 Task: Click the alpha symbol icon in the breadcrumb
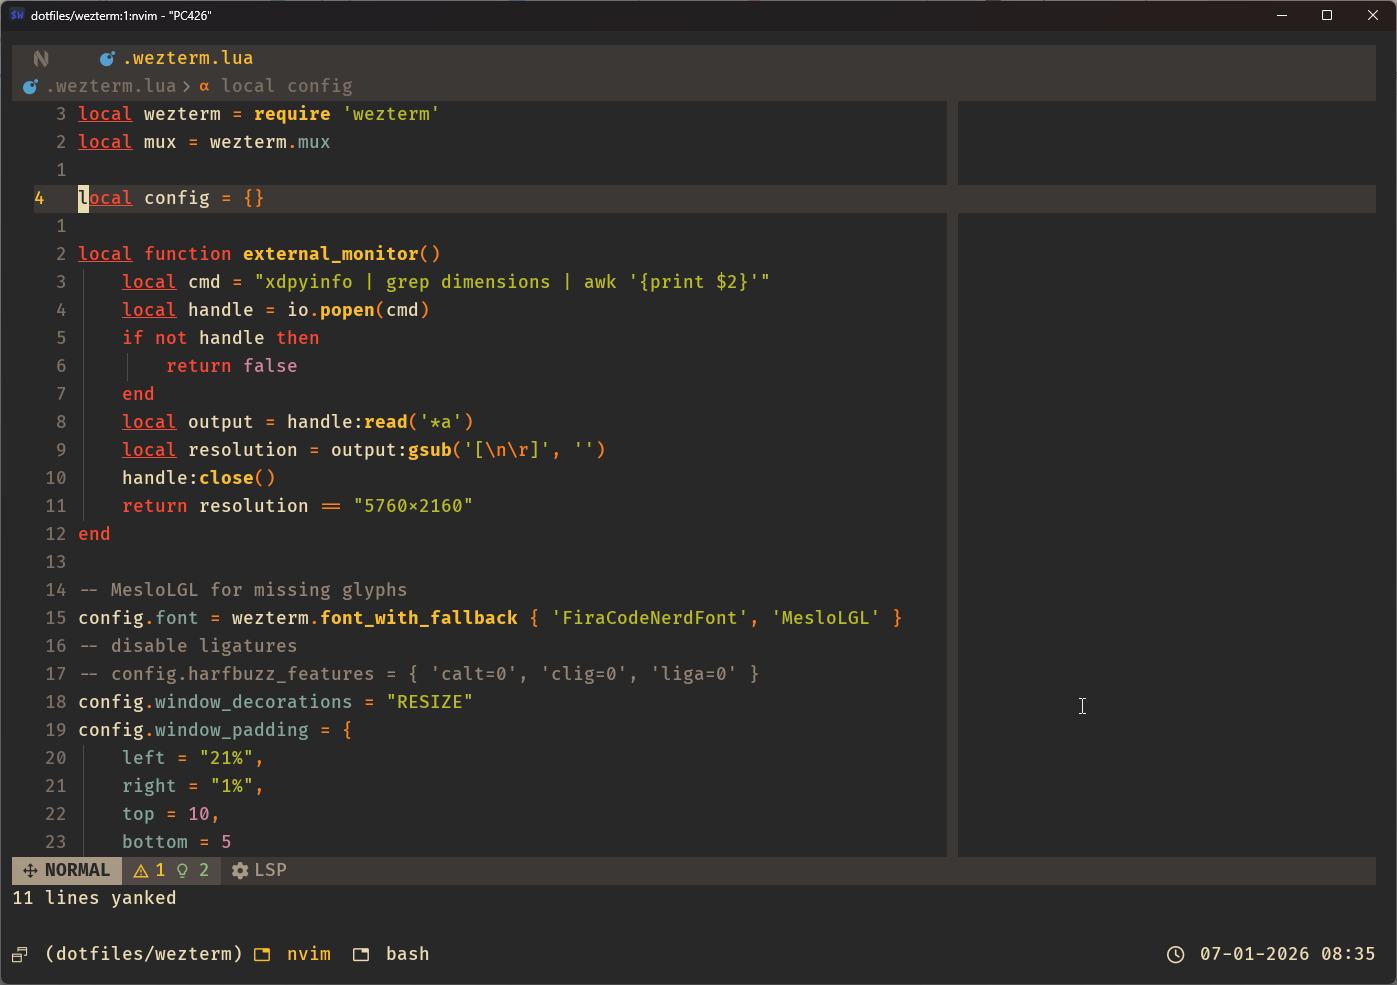pyautogui.click(x=204, y=86)
